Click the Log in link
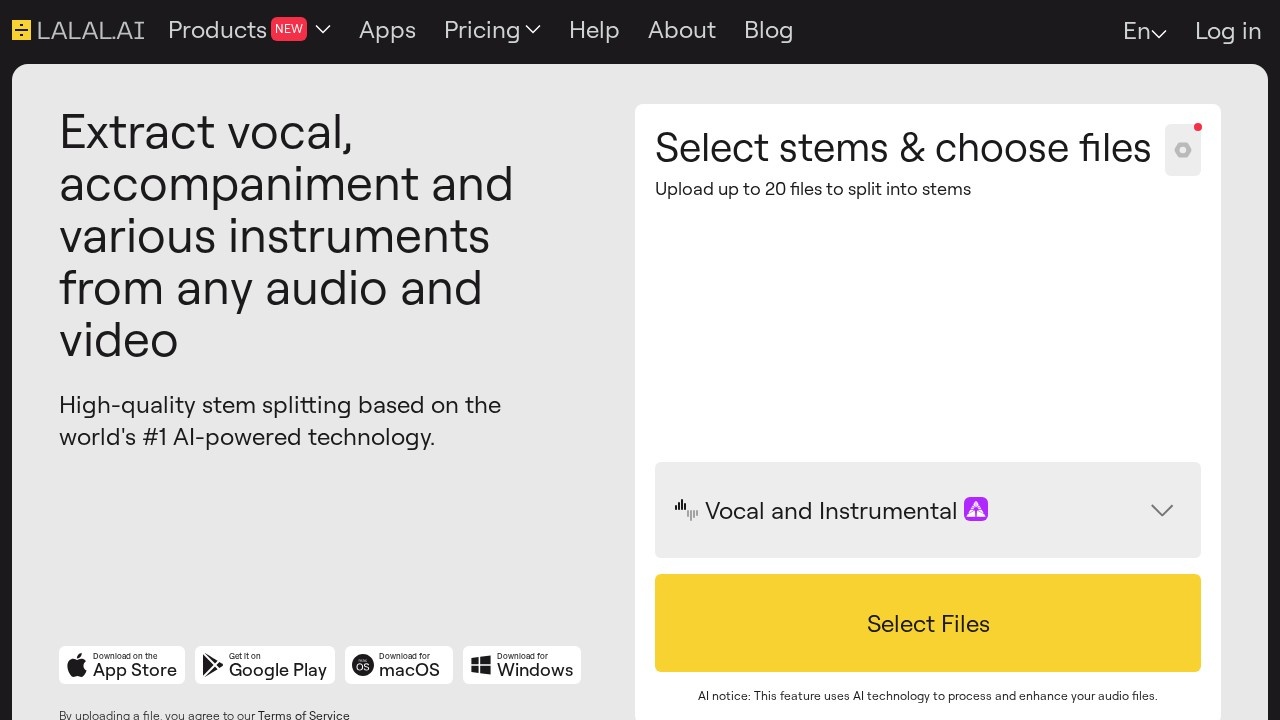This screenshot has height=720, width=1280. tap(1228, 31)
